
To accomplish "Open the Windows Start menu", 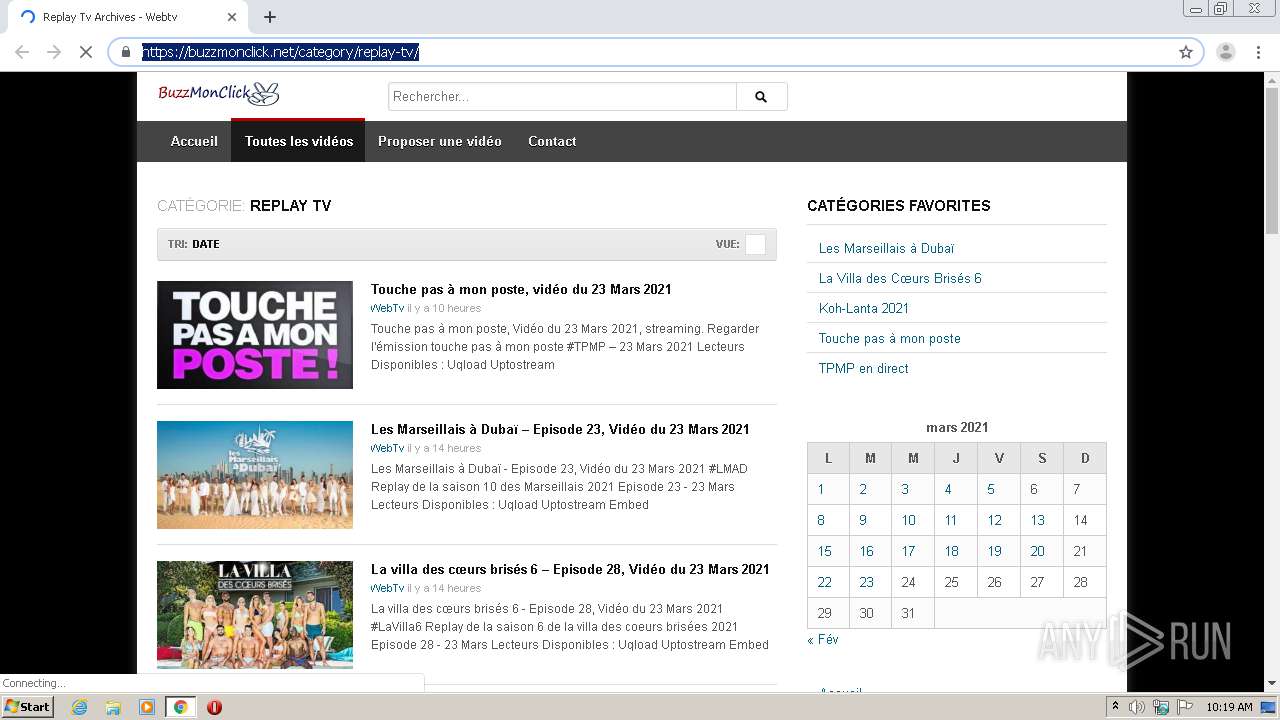I will pos(28,706).
